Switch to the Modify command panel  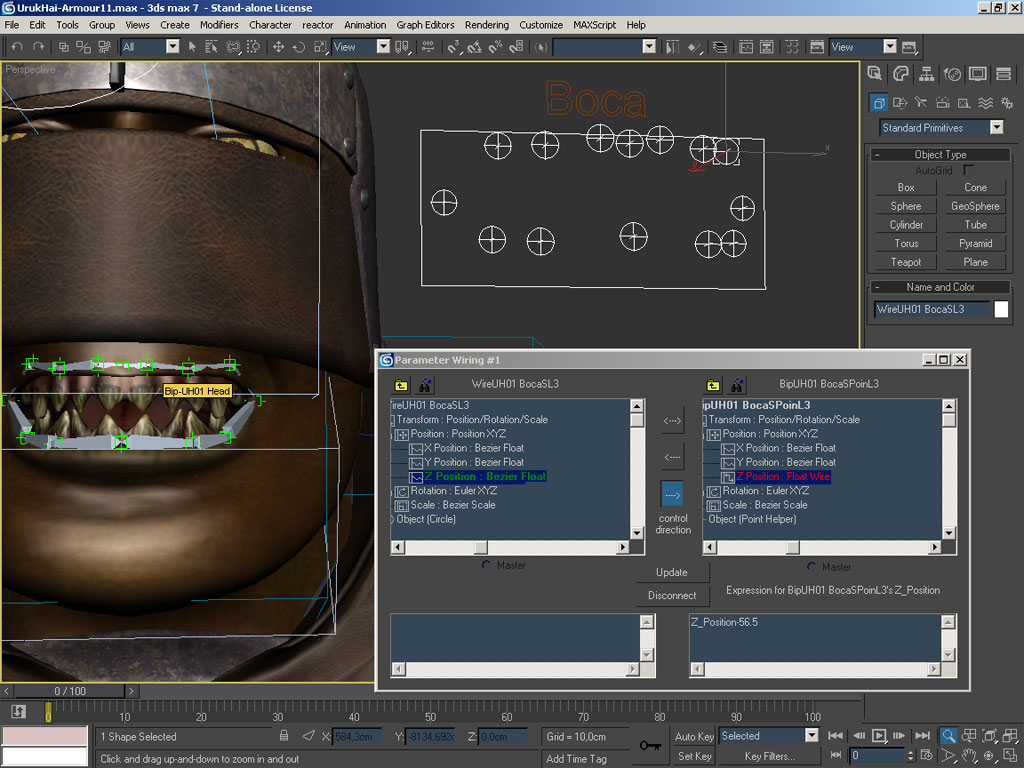click(x=901, y=74)
